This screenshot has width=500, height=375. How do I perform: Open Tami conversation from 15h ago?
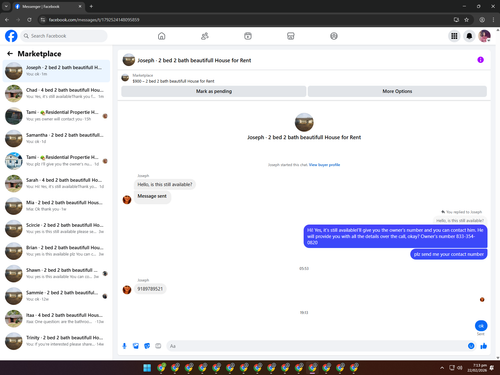(56, 116)
